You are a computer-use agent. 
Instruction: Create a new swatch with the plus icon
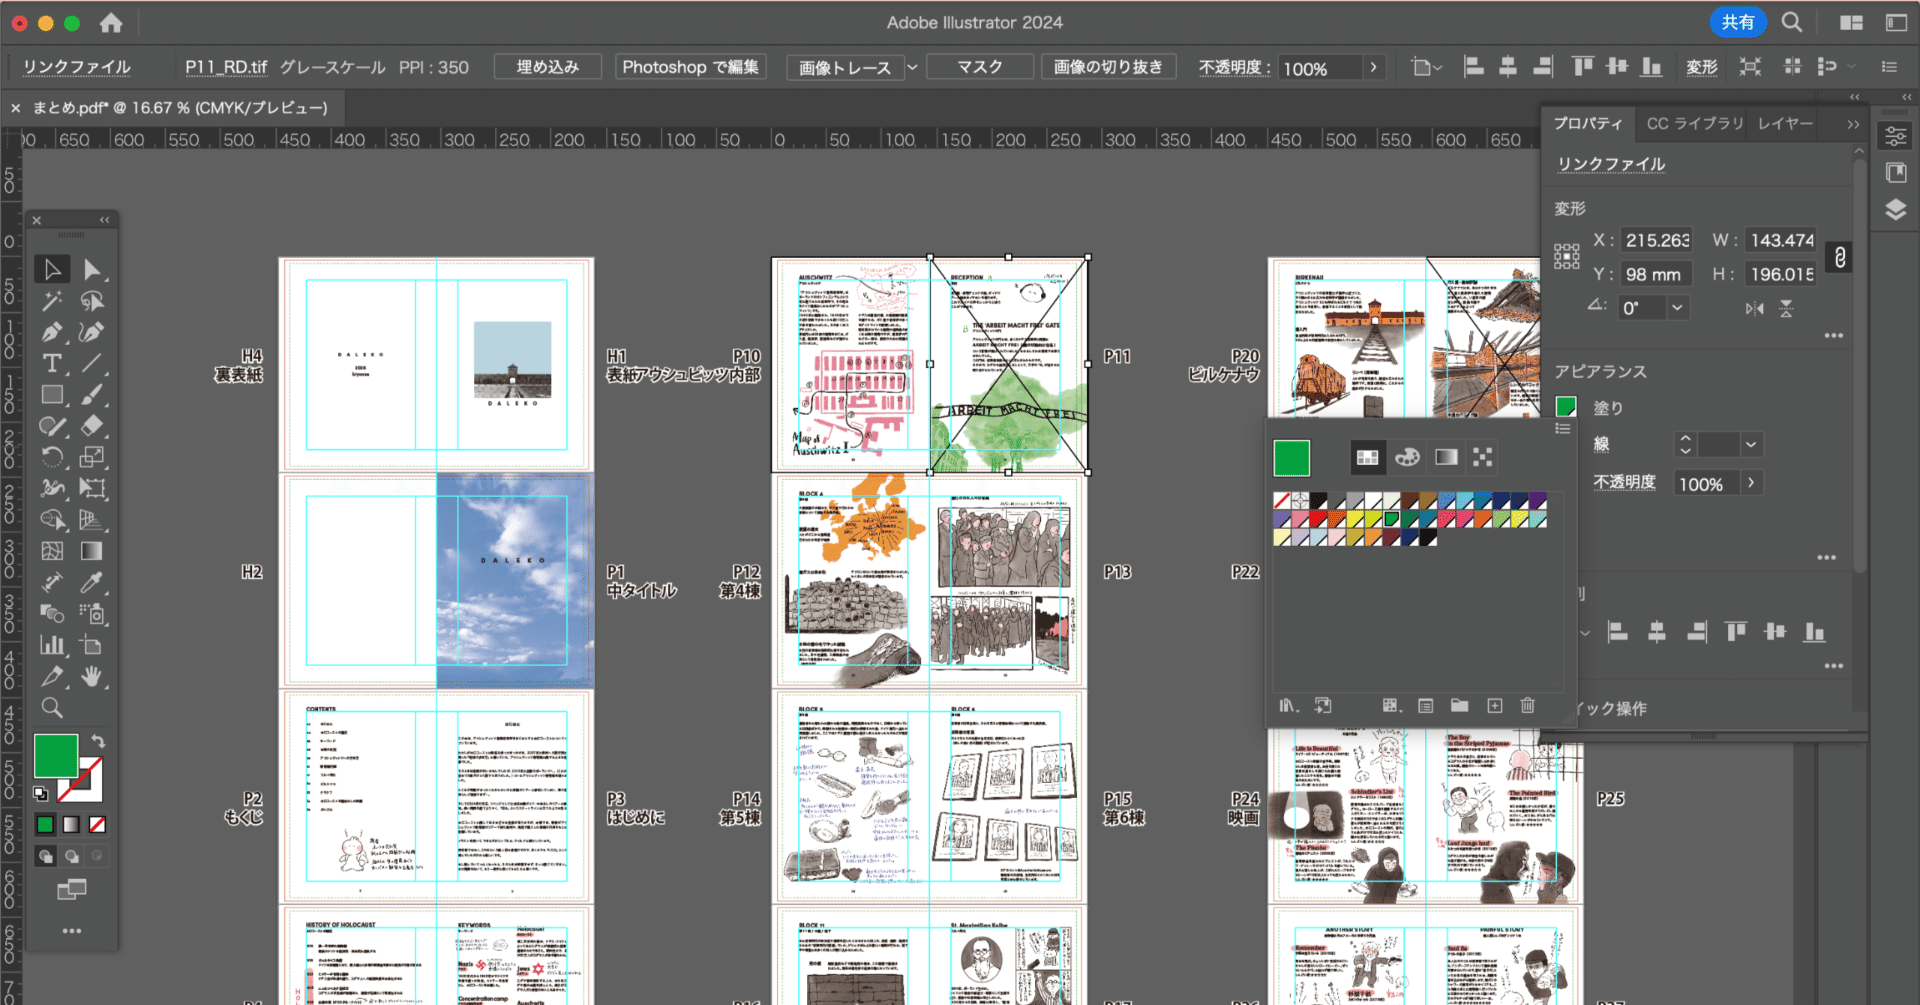click(1494, 705)
